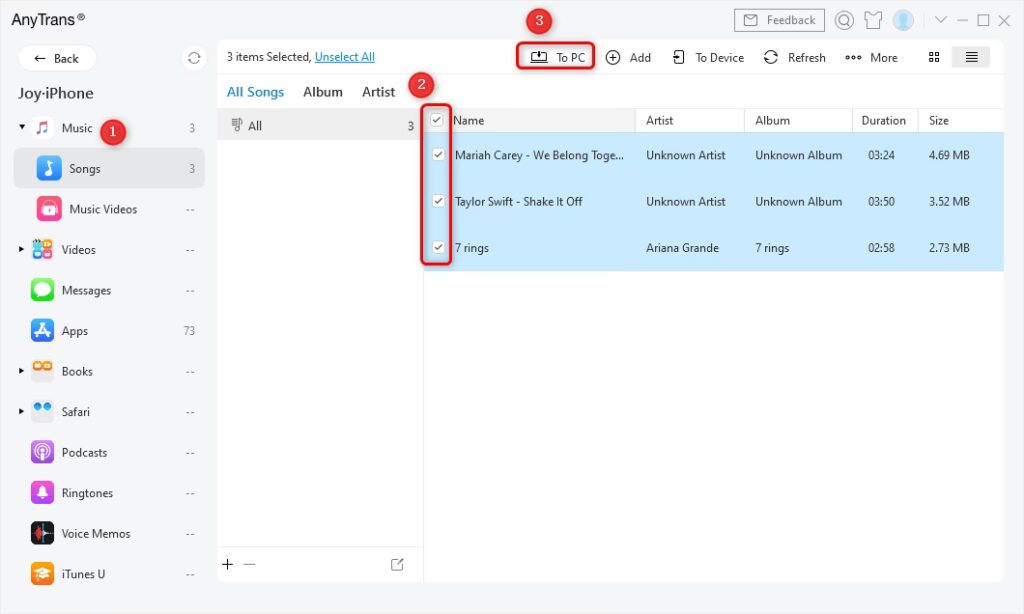Expand the Books category arrow

coord(22,371)
